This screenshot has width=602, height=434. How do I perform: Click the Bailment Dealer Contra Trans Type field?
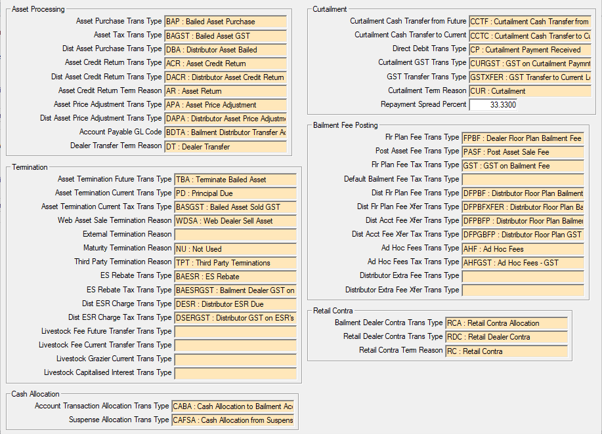coord(506,323)
